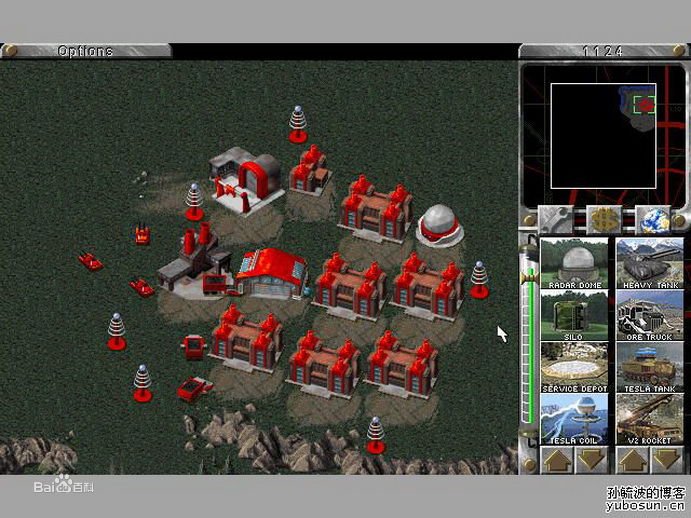Select the dome-shaped radar building on map
This screenshot has height=518, width=691.
[439, 224]
